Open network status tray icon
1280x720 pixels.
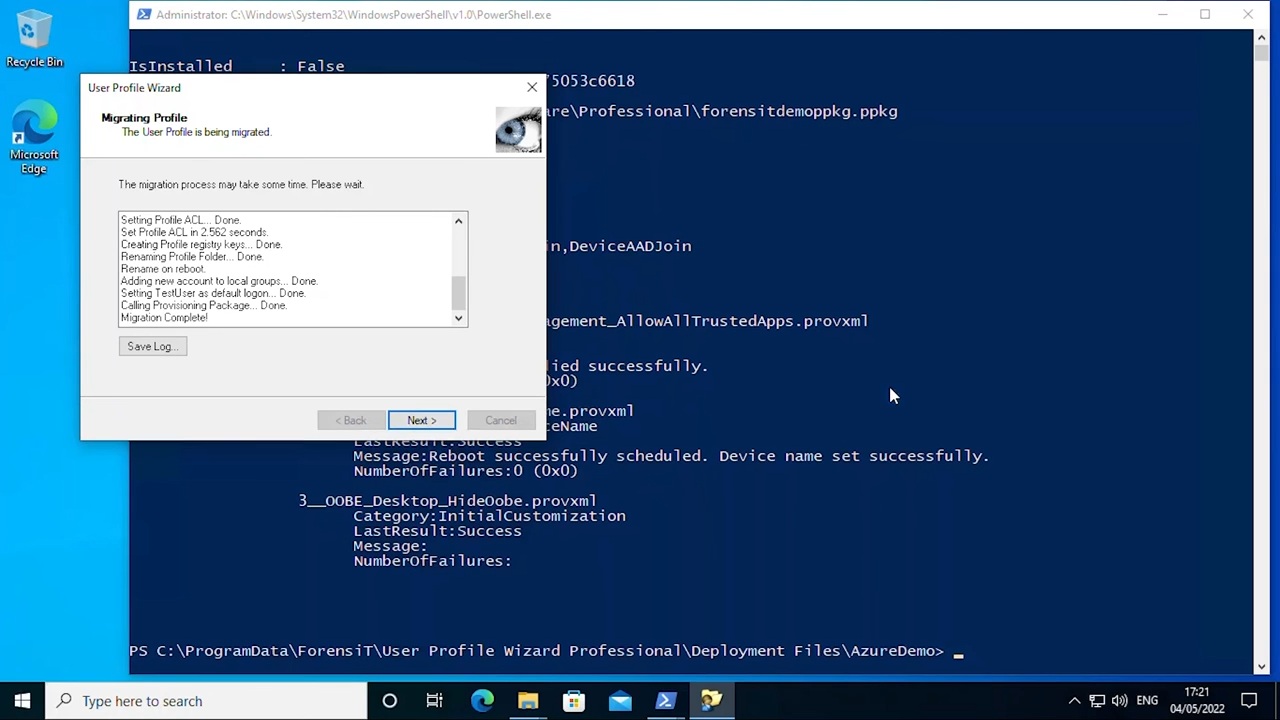point(1097,701)
